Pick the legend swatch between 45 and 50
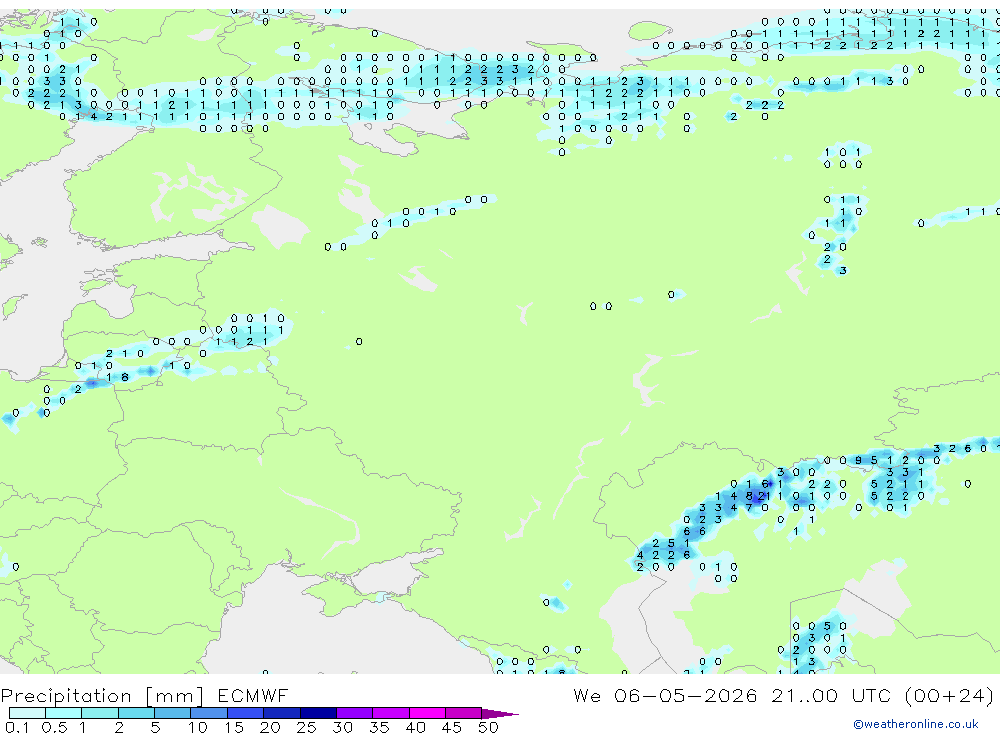The width and height of the screenshot is (1000, 733). coord(463,713)
